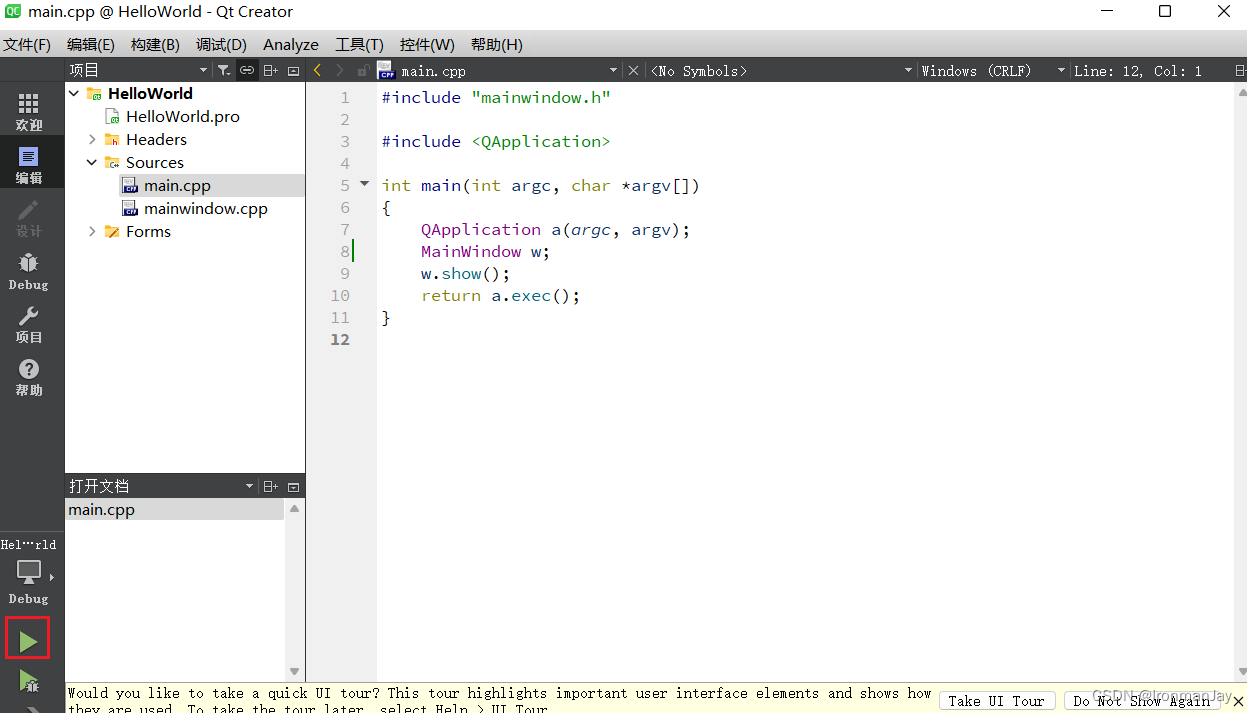Image resolution: width=1247 pixels, height=713 pixels.
Task: Click on "mainwindow.h" include string
Action: 541,97
